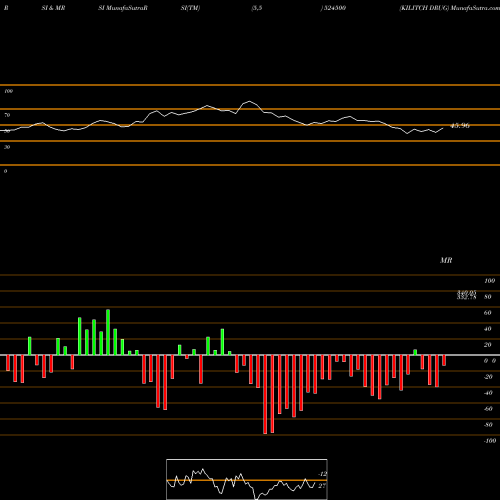Click the overlapping price values '340.05 332.78'

(x=466, y=295)
